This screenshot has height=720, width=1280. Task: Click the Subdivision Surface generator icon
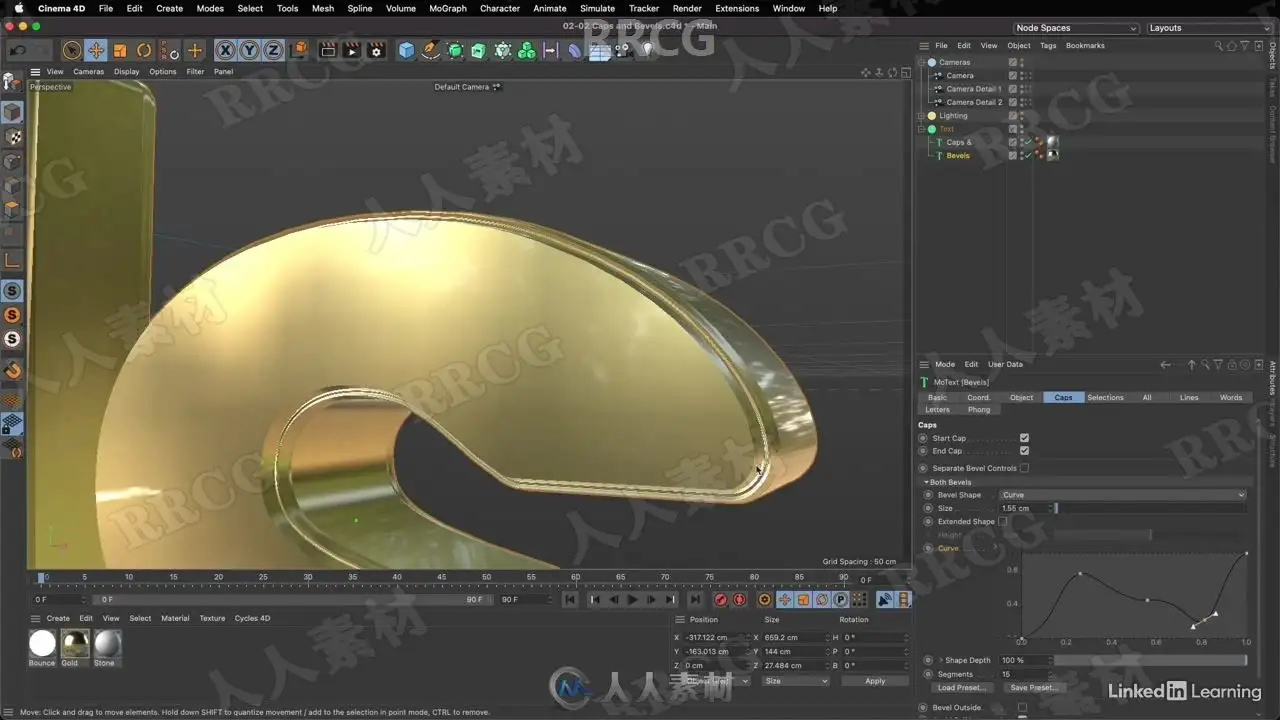pos(455,50)
